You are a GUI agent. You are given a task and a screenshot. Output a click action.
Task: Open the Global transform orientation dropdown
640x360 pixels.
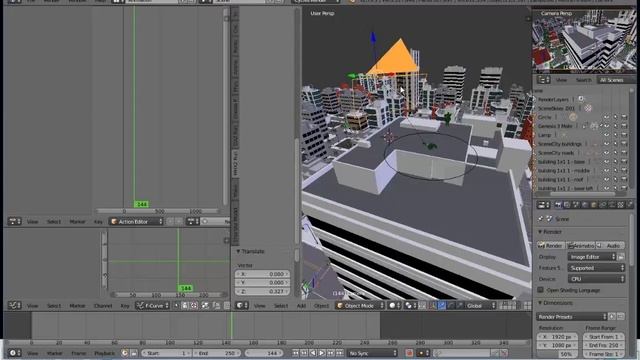pyautogui.click(x=480, y=305)
